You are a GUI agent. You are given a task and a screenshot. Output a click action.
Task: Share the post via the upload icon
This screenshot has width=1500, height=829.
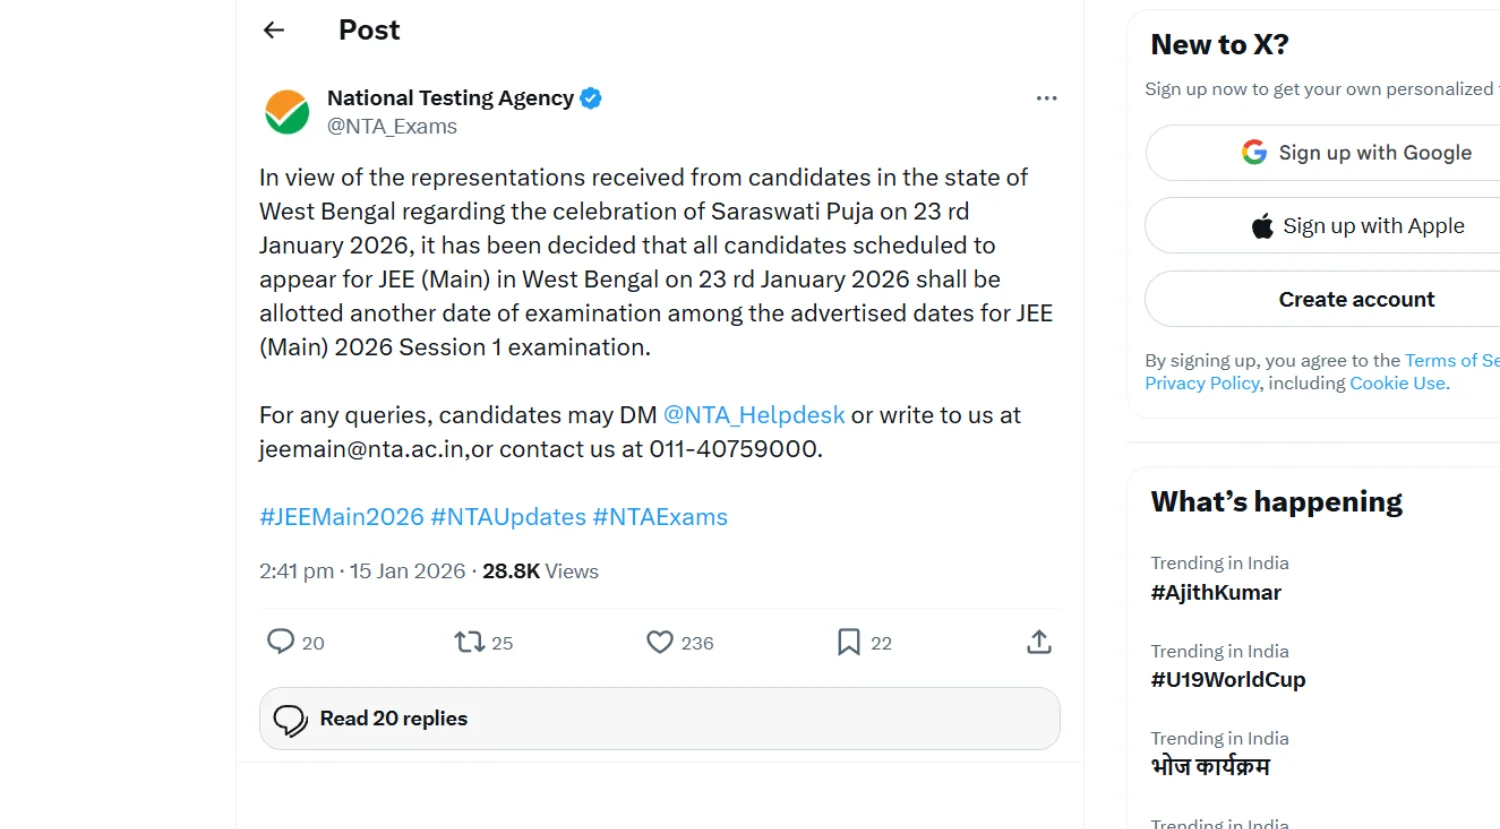coord(1038,642)
